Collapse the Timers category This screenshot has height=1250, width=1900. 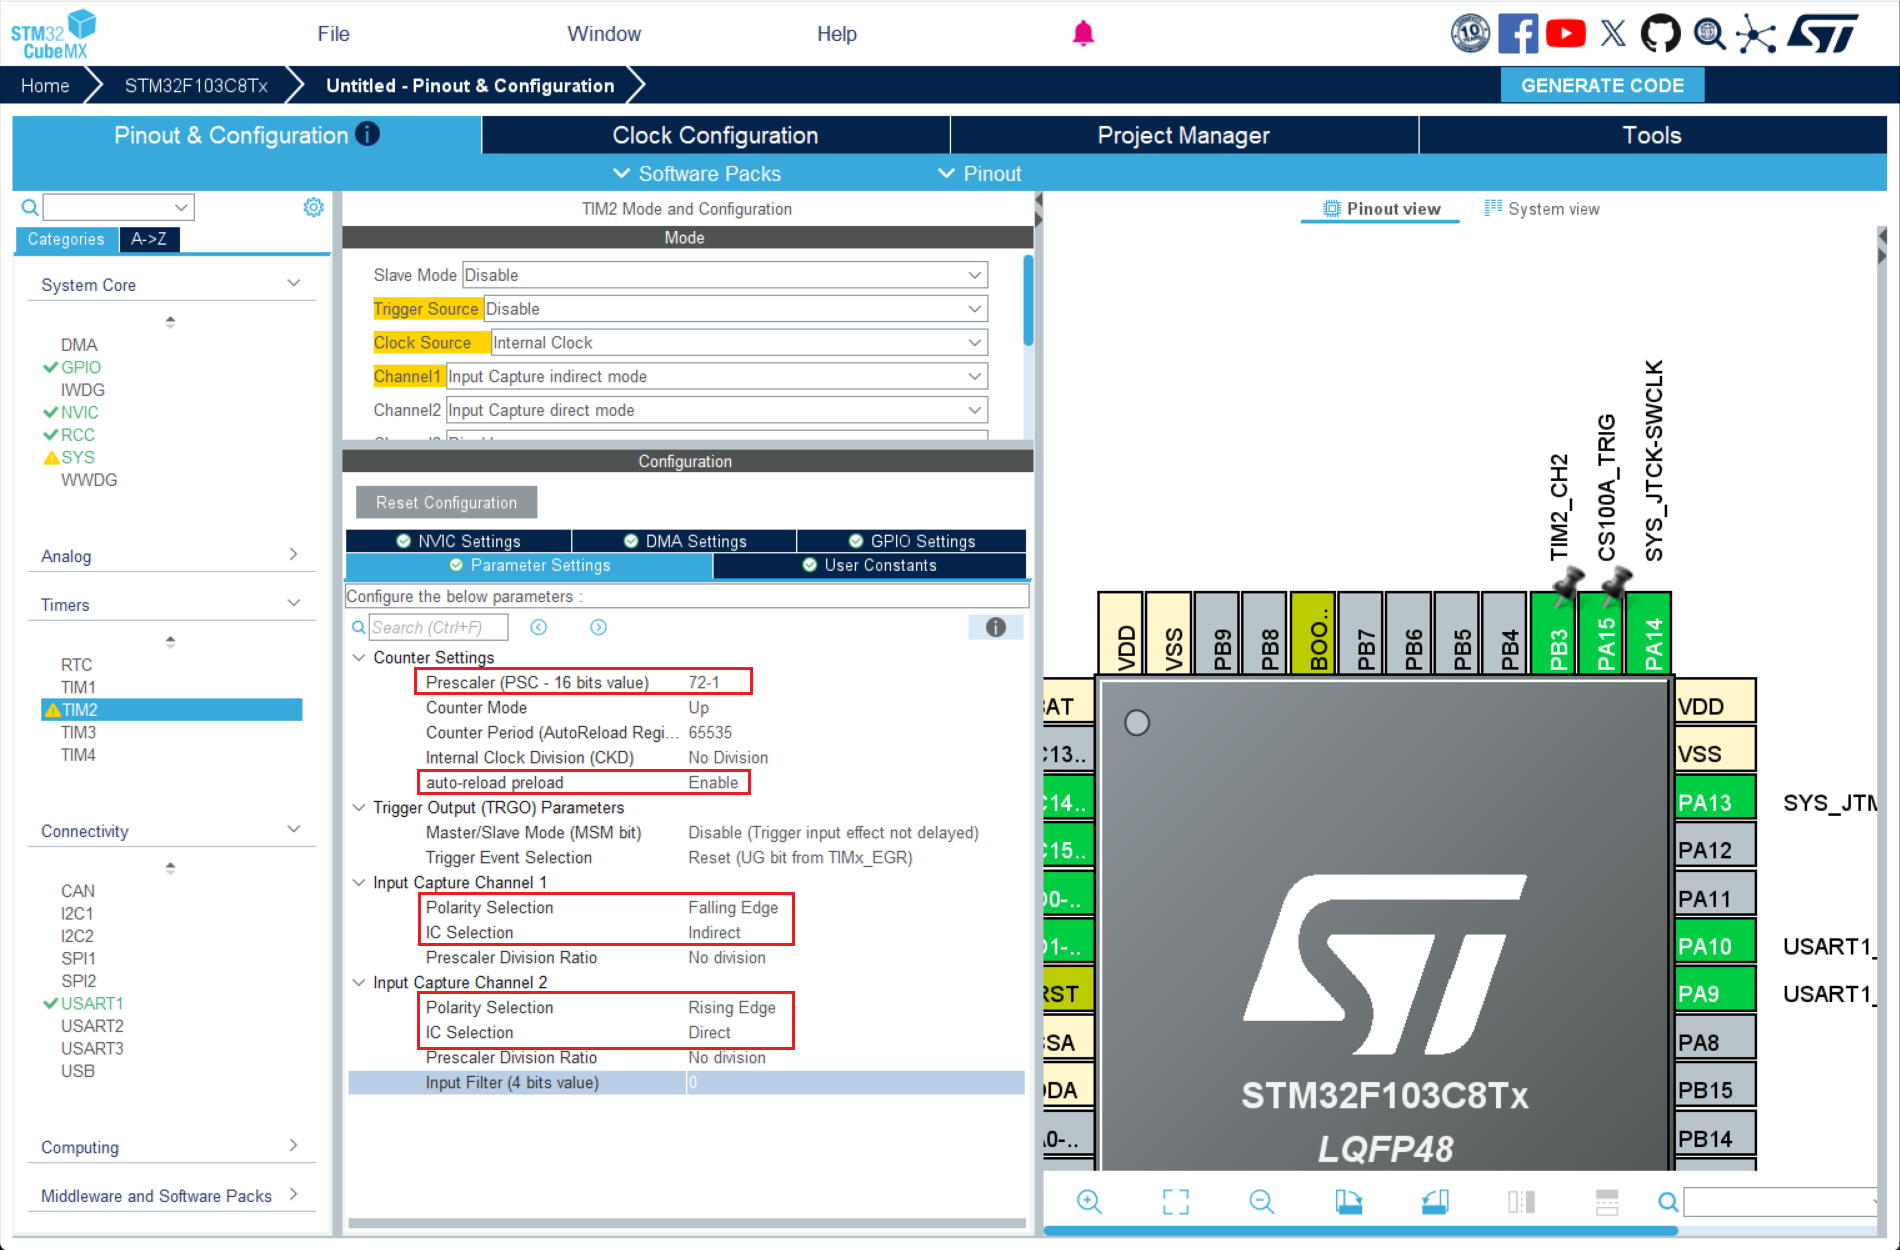pos(294,604)
